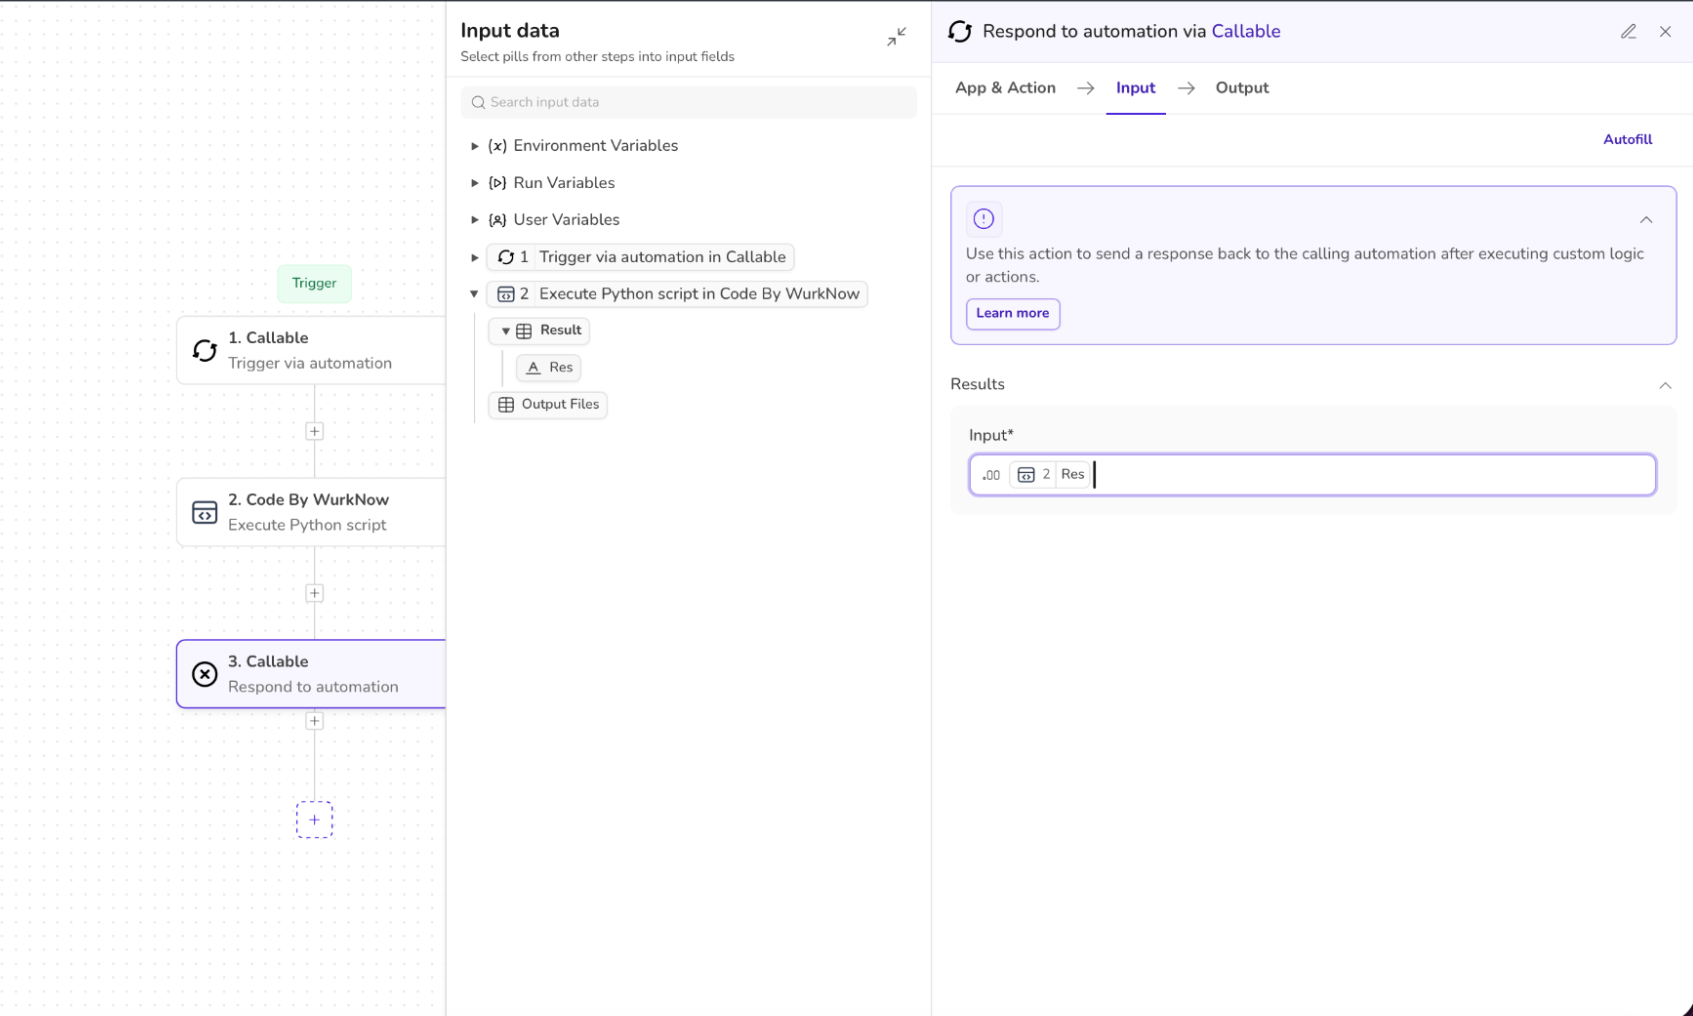Click inside the Input* field
1693x1016 pixels.
tap(1312, 475)
